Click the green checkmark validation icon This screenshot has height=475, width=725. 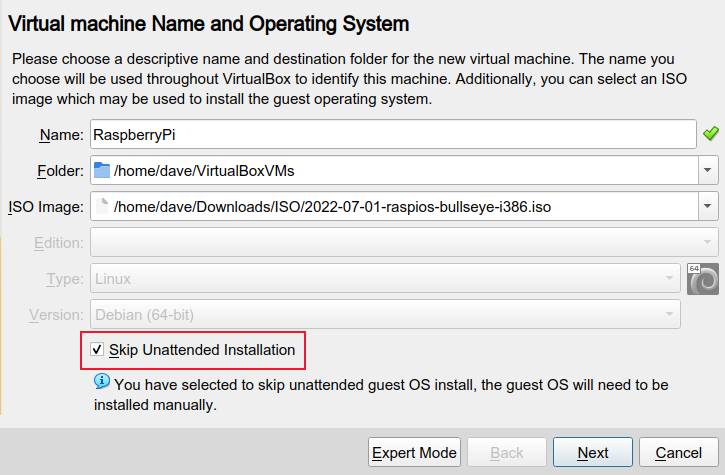711,134
